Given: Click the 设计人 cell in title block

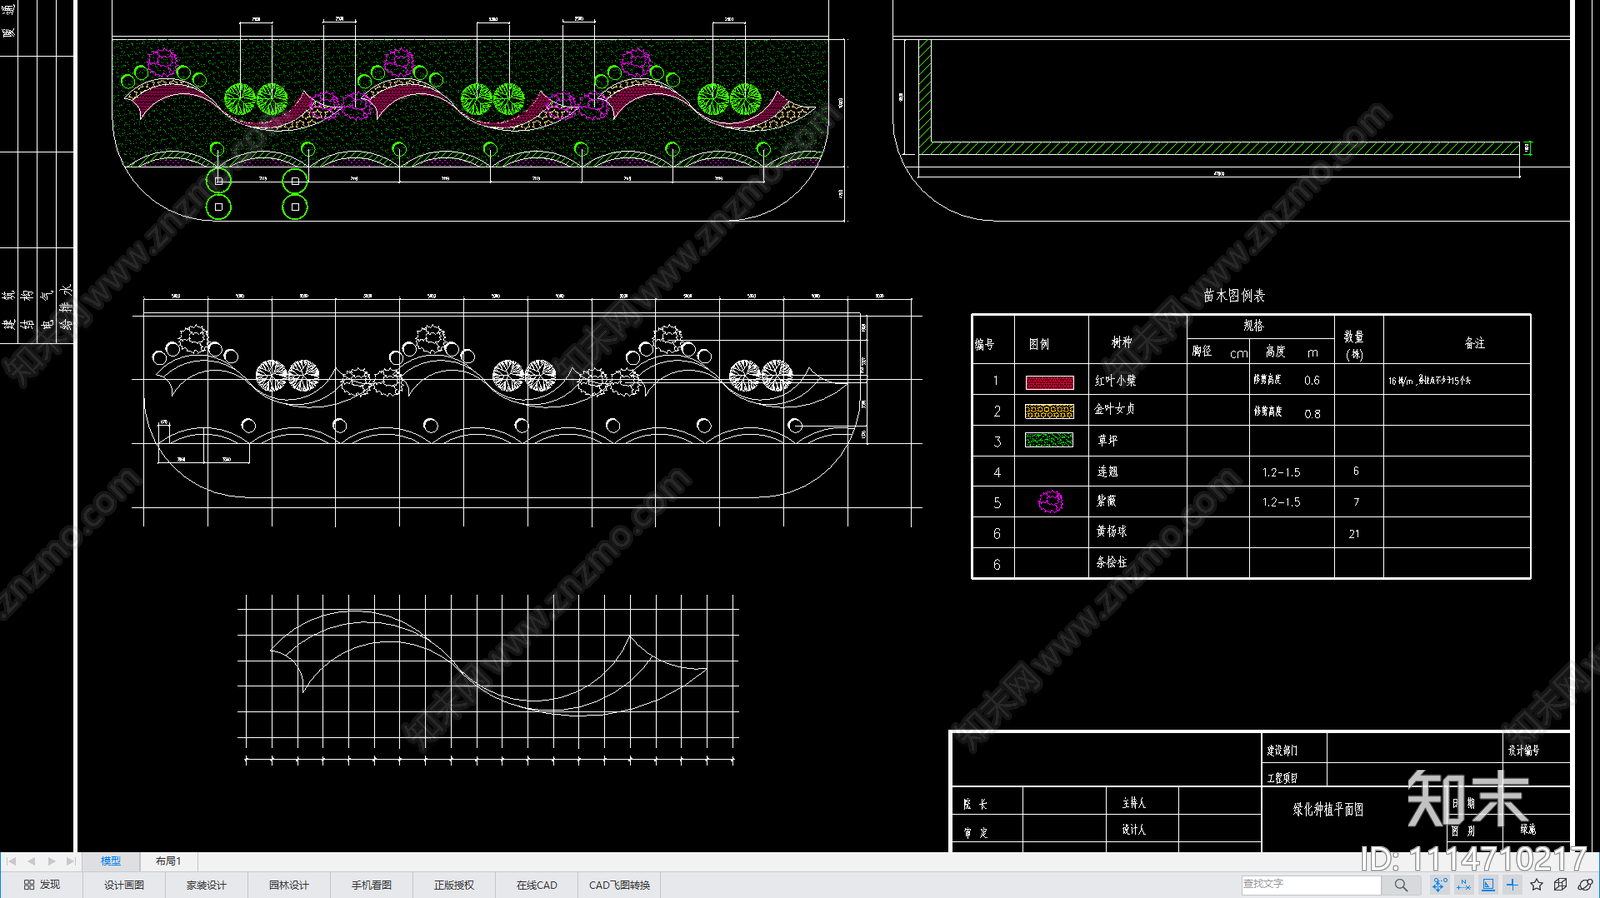Looking at the screenshot, I should click(1133, 830).
